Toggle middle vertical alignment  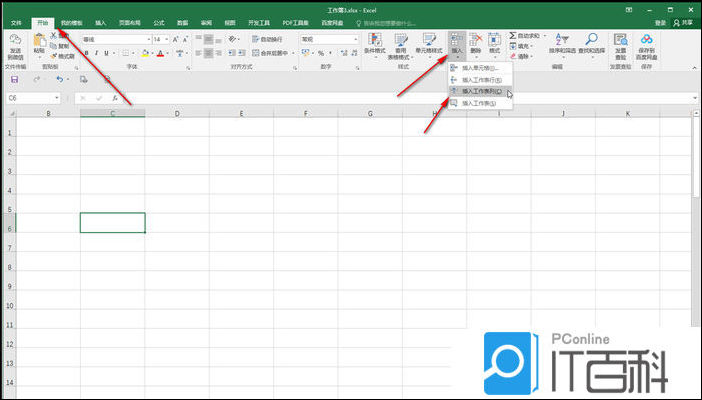[208, 39]
